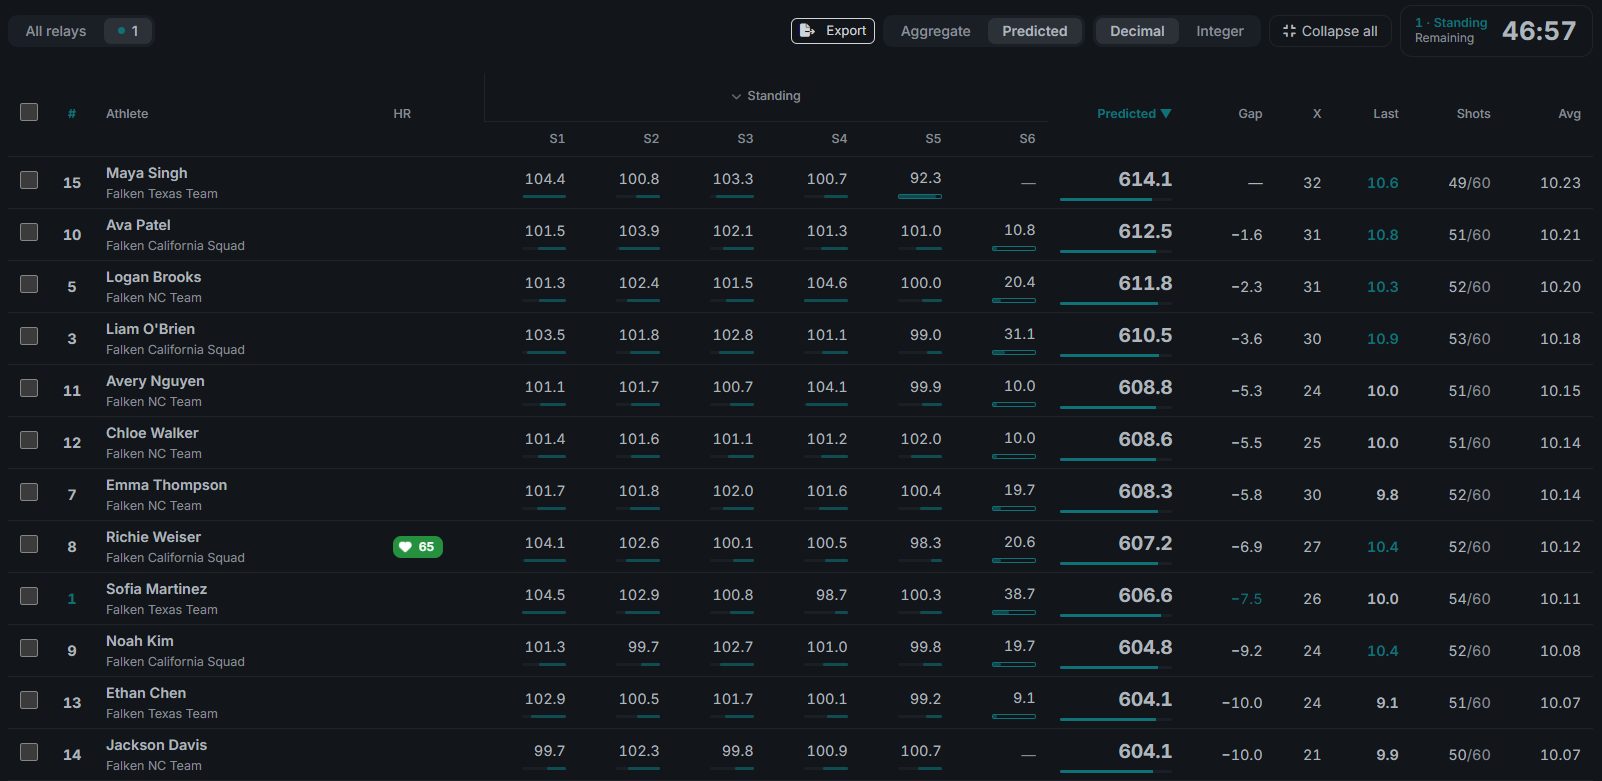Screen dimensions: 1602x781
Task: Collapse the Standing column group
Action: 766,96
